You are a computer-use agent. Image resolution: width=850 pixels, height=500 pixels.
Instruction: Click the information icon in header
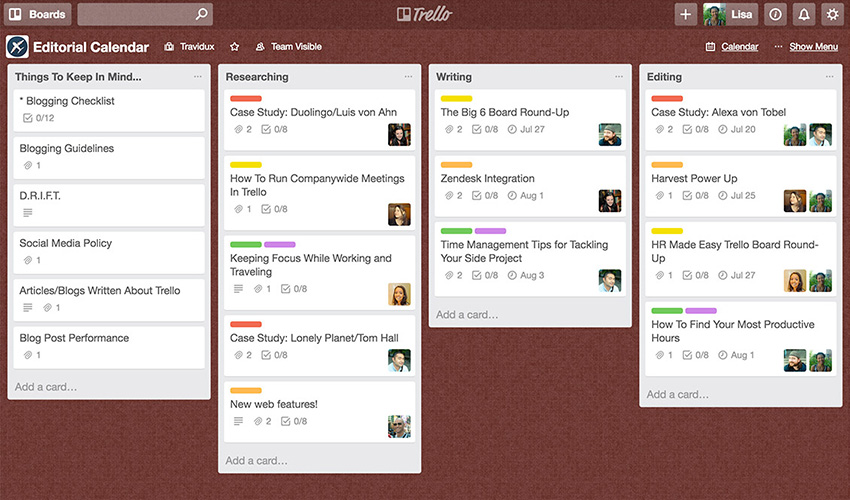775,14
